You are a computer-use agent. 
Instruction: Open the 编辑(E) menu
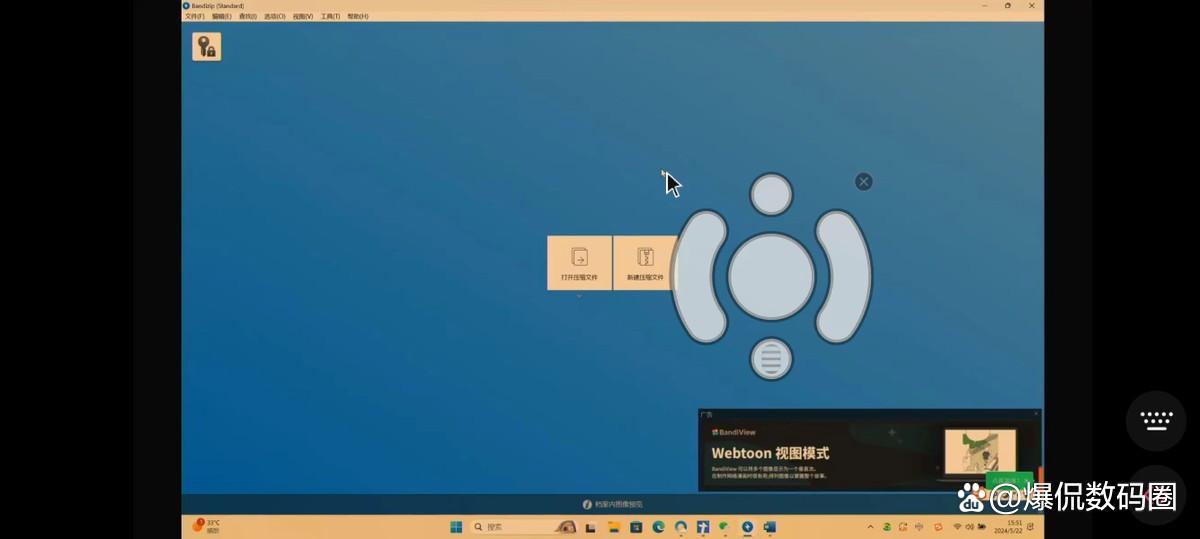point(221,17)
